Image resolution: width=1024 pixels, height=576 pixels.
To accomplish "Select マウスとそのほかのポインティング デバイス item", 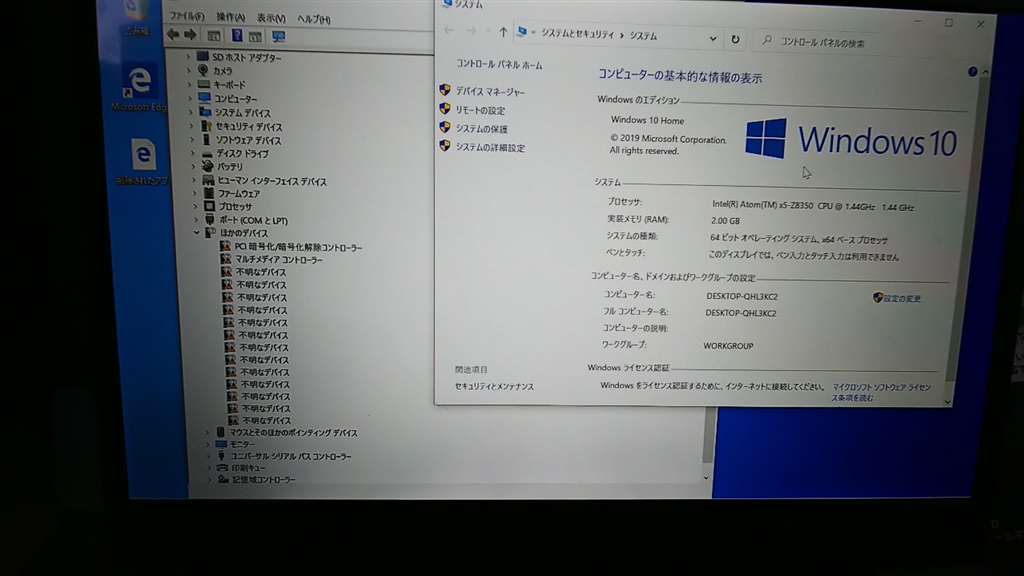I will (x=293, y=432).
